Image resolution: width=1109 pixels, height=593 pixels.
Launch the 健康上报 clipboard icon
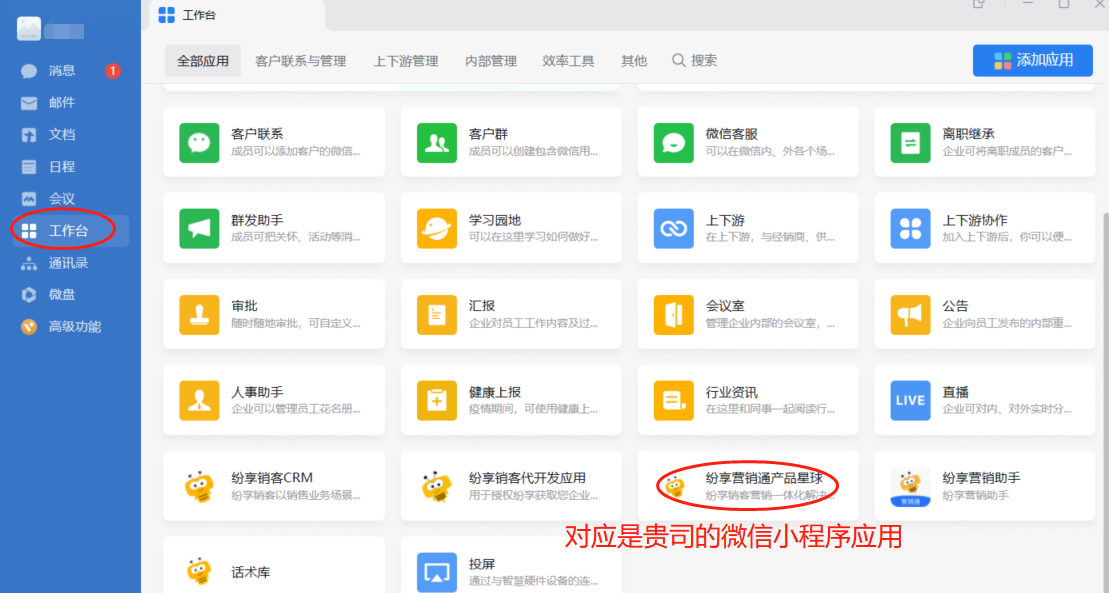(x=436, y=401)
